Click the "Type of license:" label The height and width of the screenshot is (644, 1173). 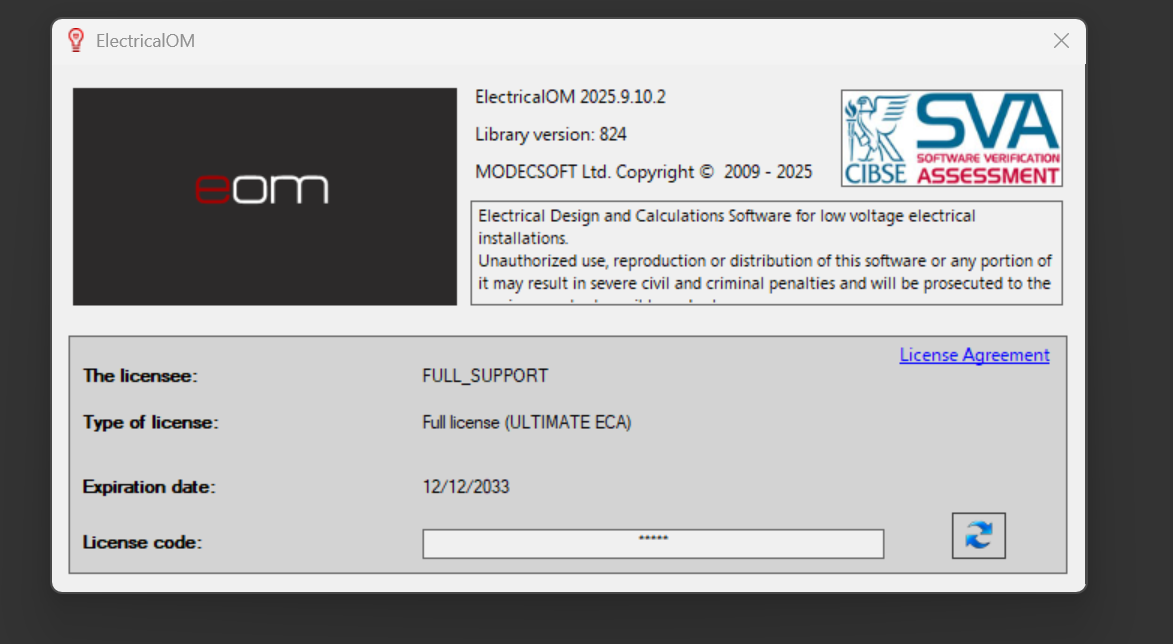[x=150, y=423]
